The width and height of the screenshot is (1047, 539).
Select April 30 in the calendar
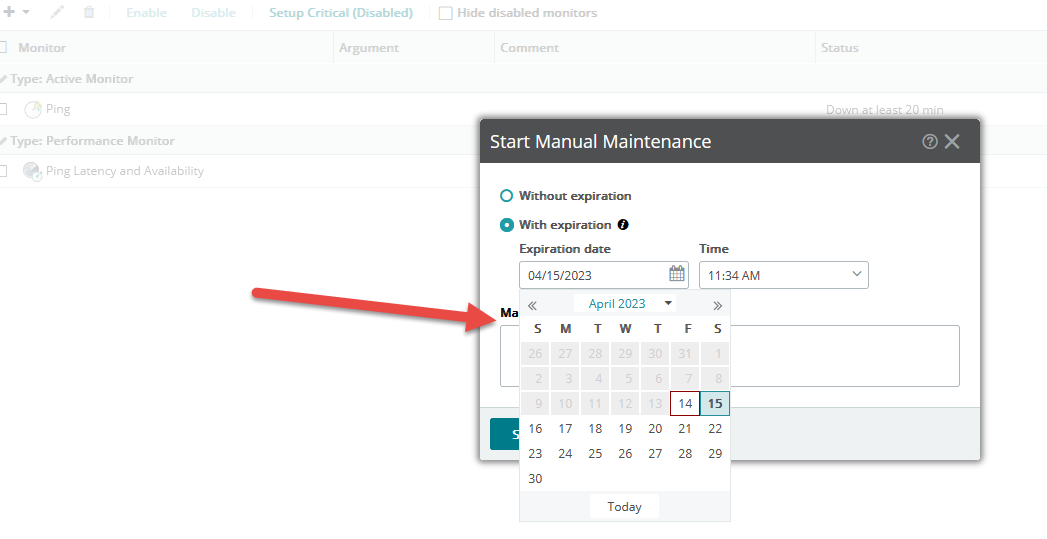(536, 478)
